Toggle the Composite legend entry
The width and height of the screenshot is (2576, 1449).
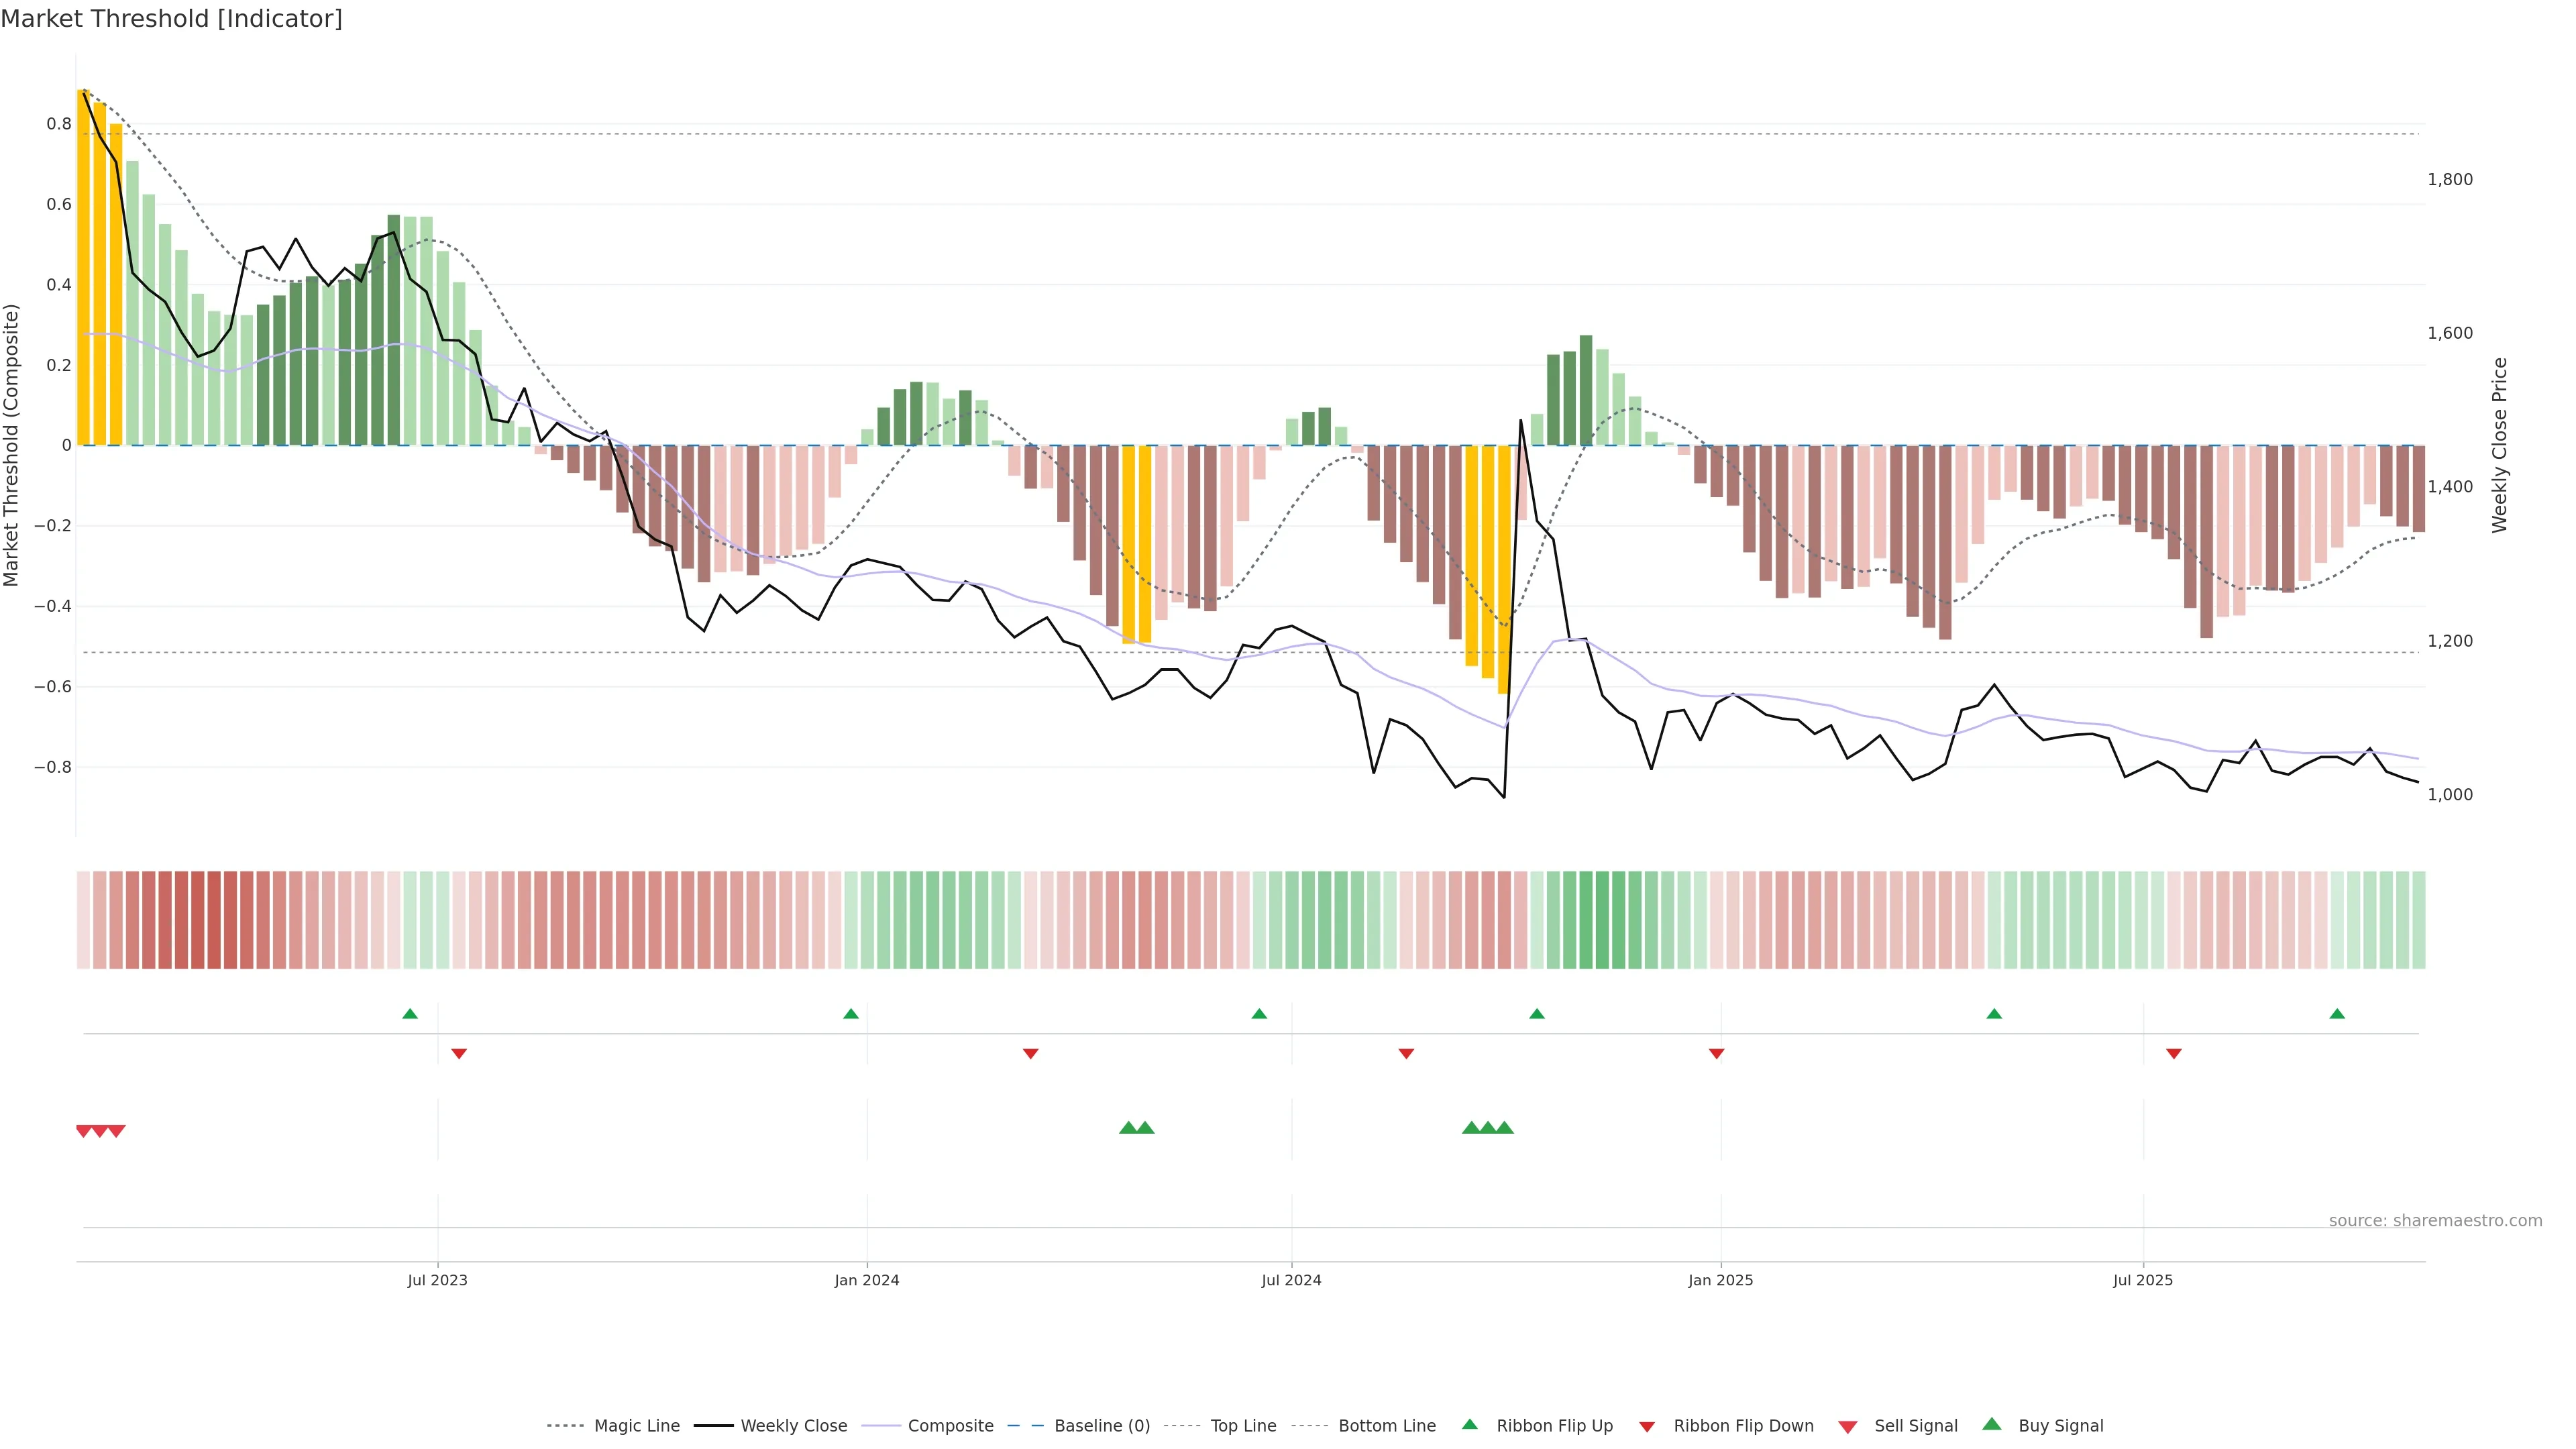click(x=950, y=1426)
